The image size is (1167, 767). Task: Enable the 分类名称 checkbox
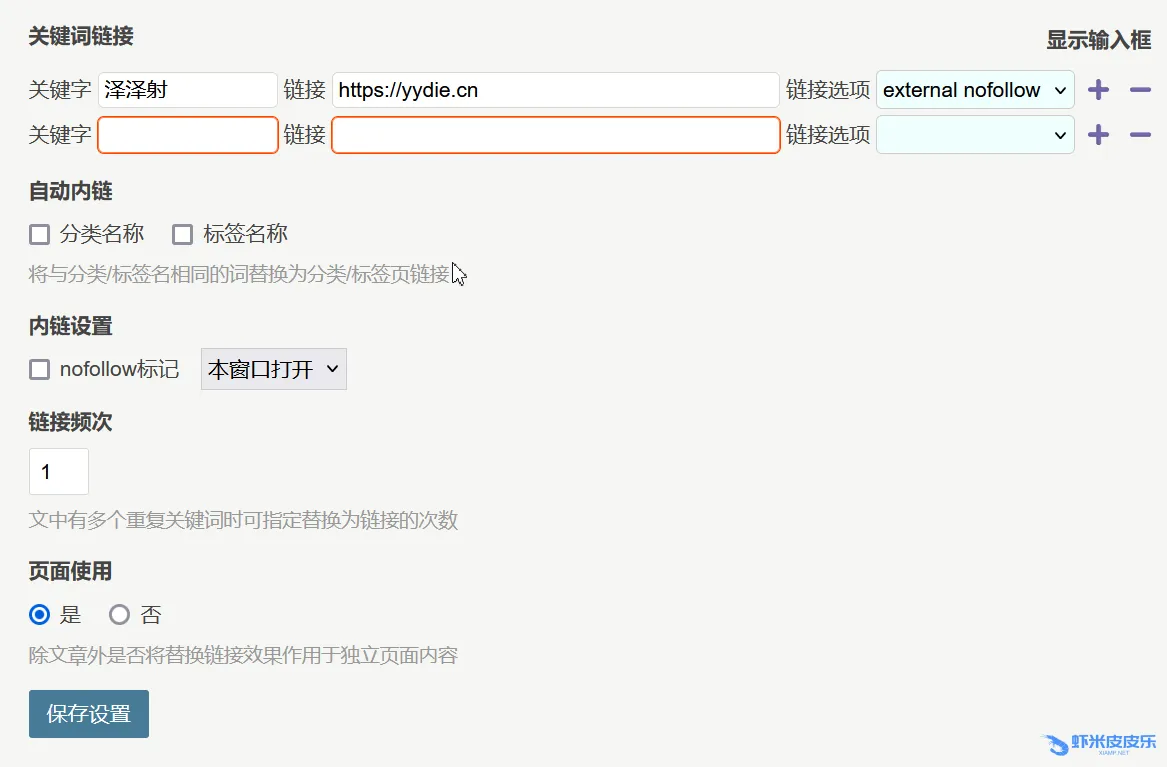click(40, 235)
